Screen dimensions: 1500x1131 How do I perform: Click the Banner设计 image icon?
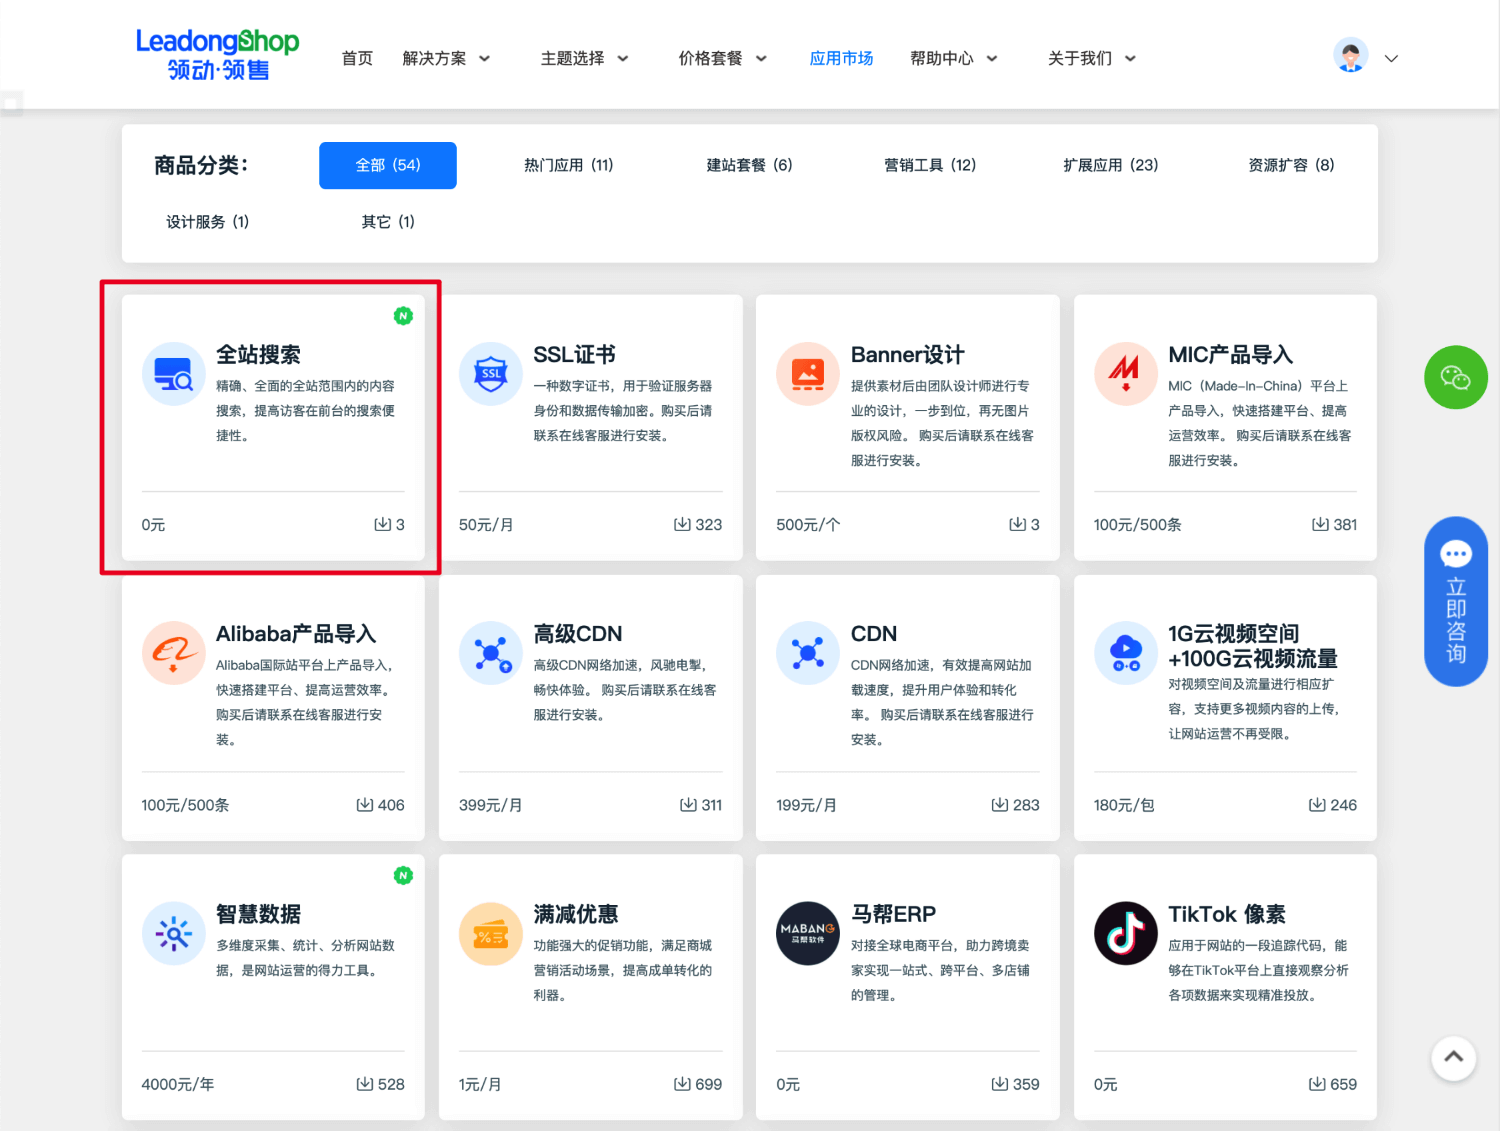[x=808, y=373]
